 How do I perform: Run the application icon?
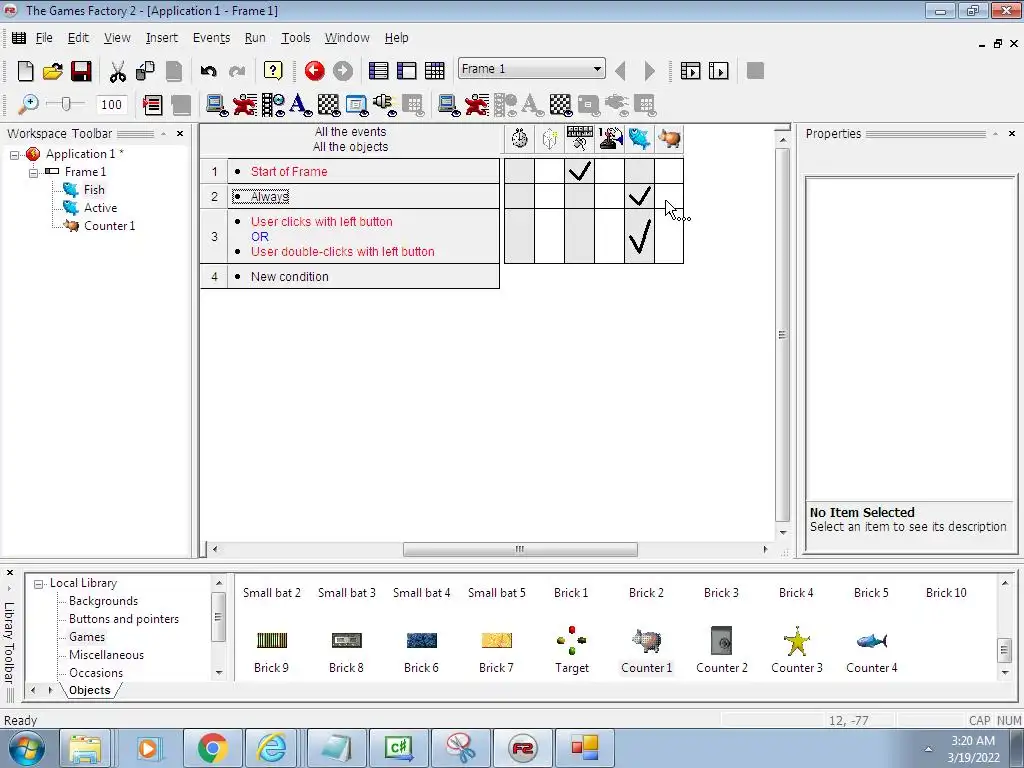coord(690,71)
